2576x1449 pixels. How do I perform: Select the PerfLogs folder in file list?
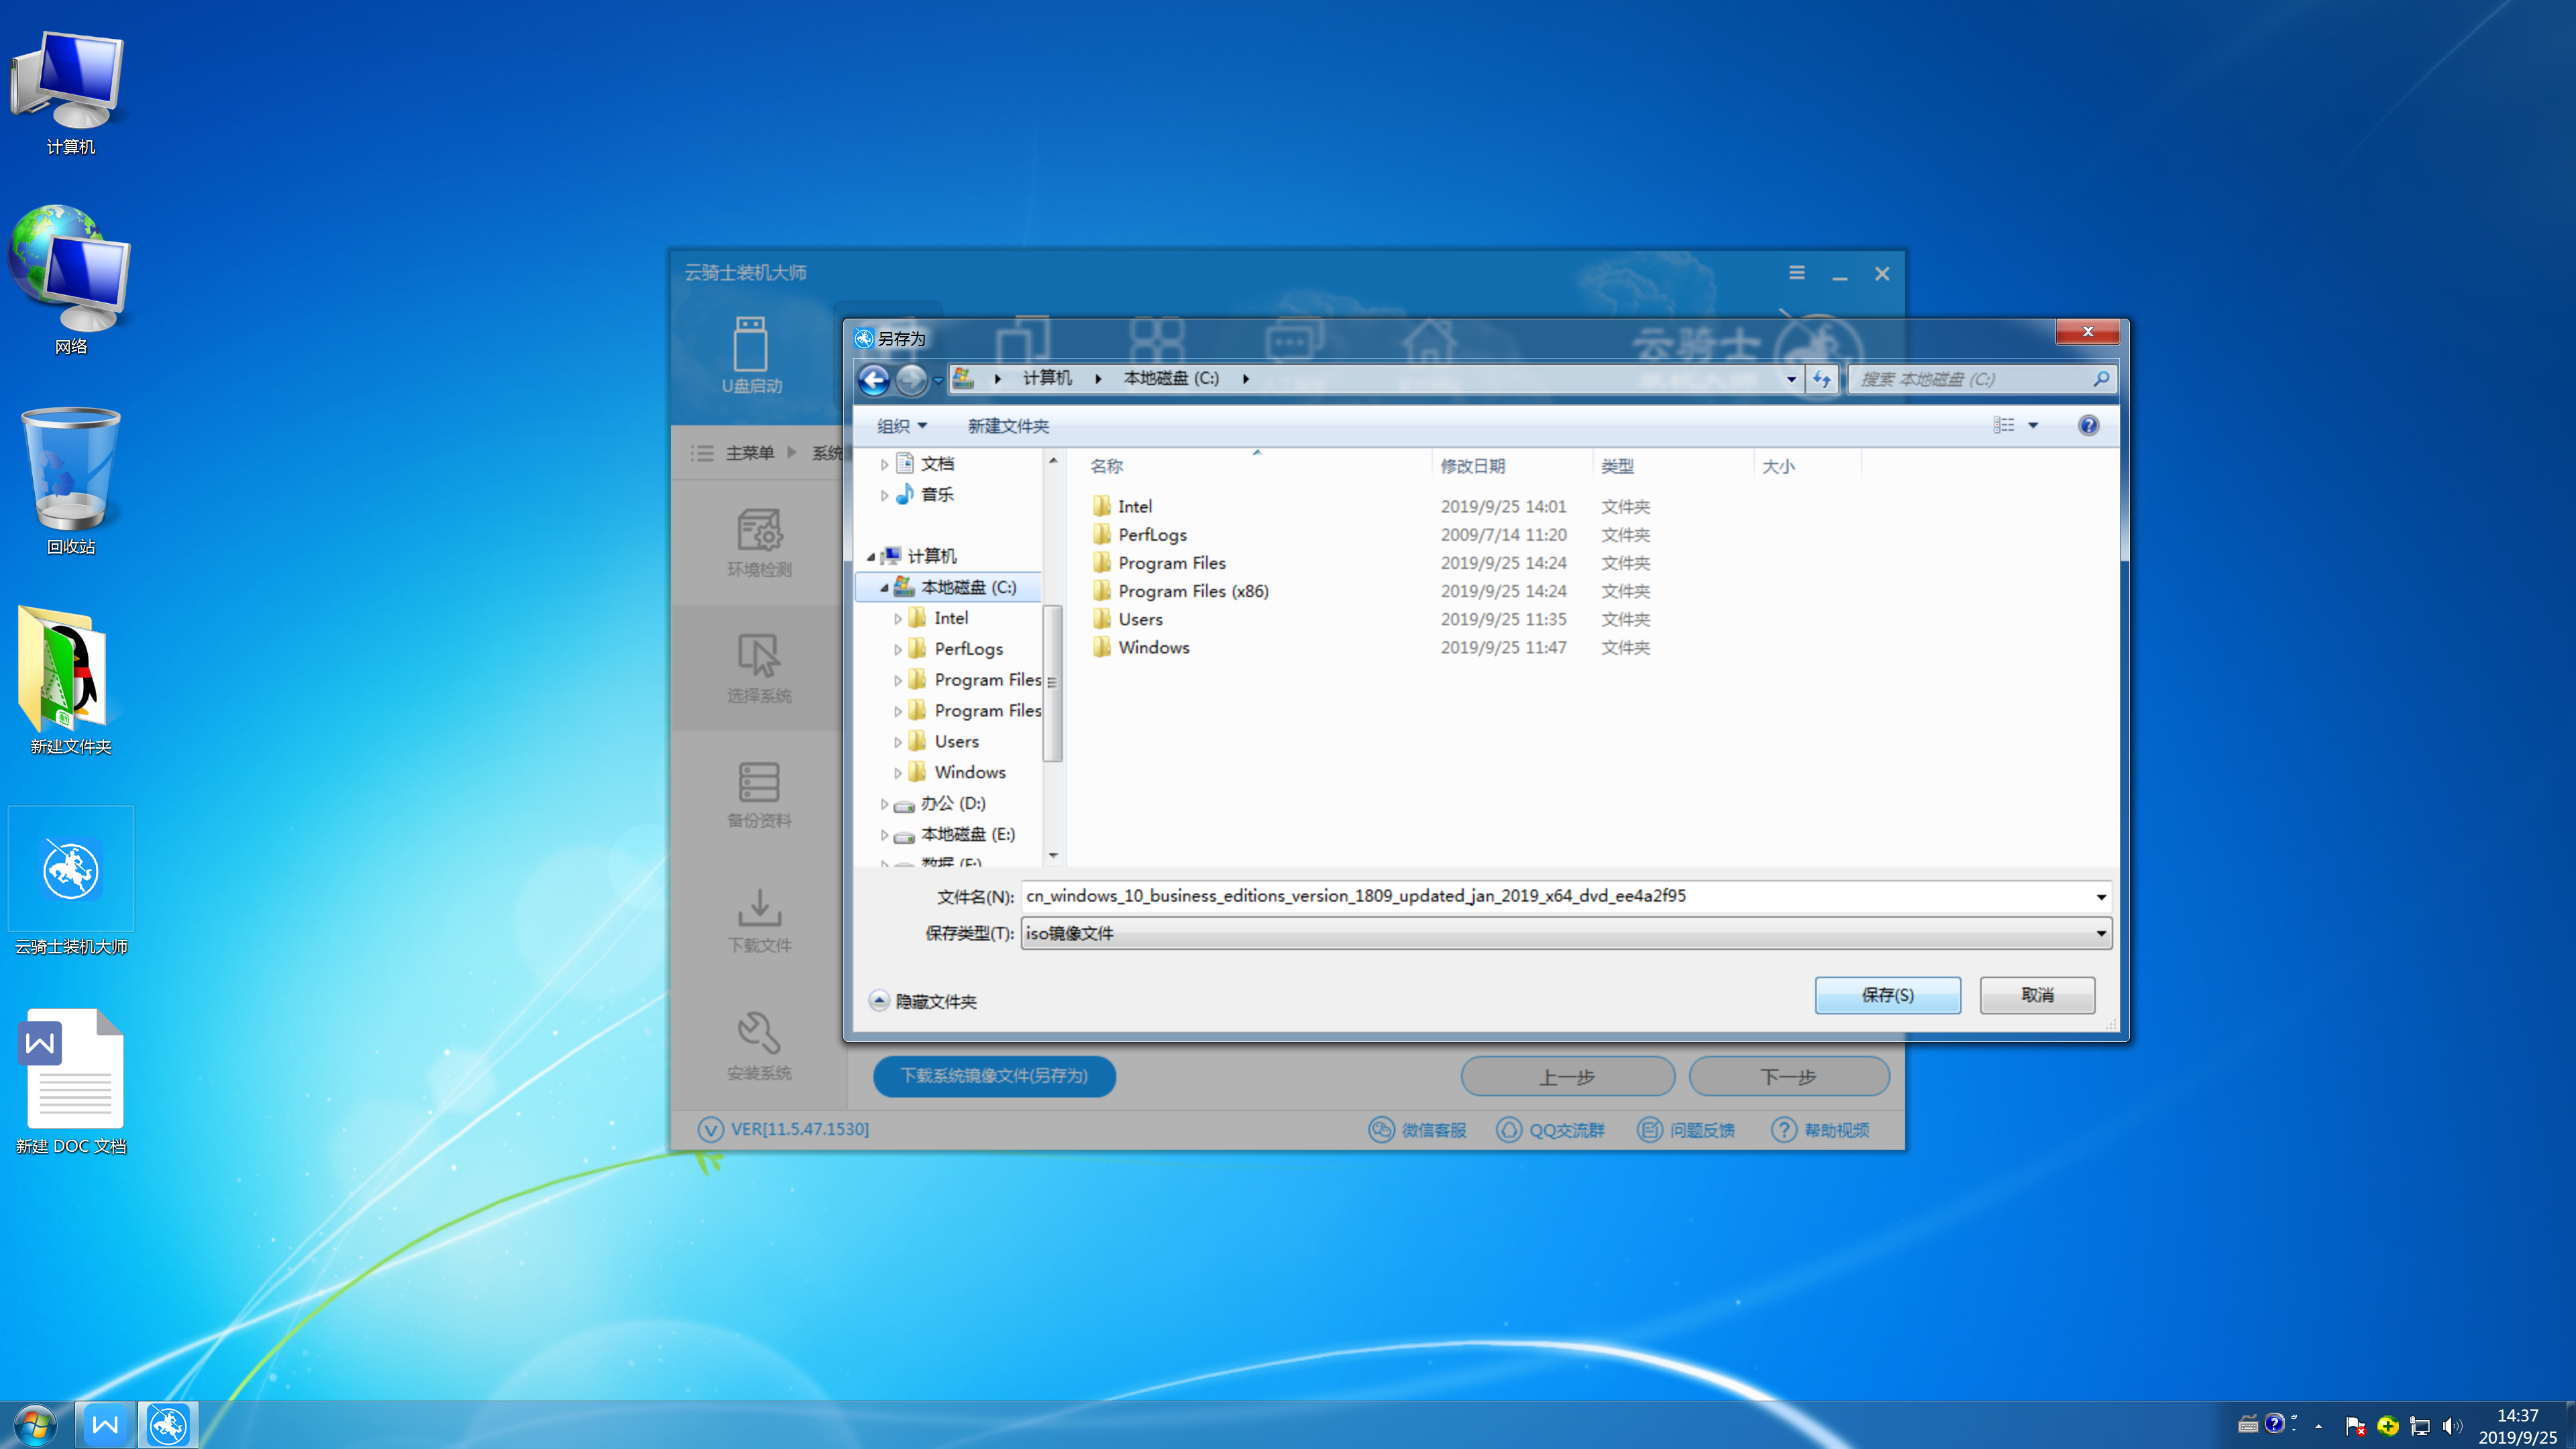point(1152,535)
